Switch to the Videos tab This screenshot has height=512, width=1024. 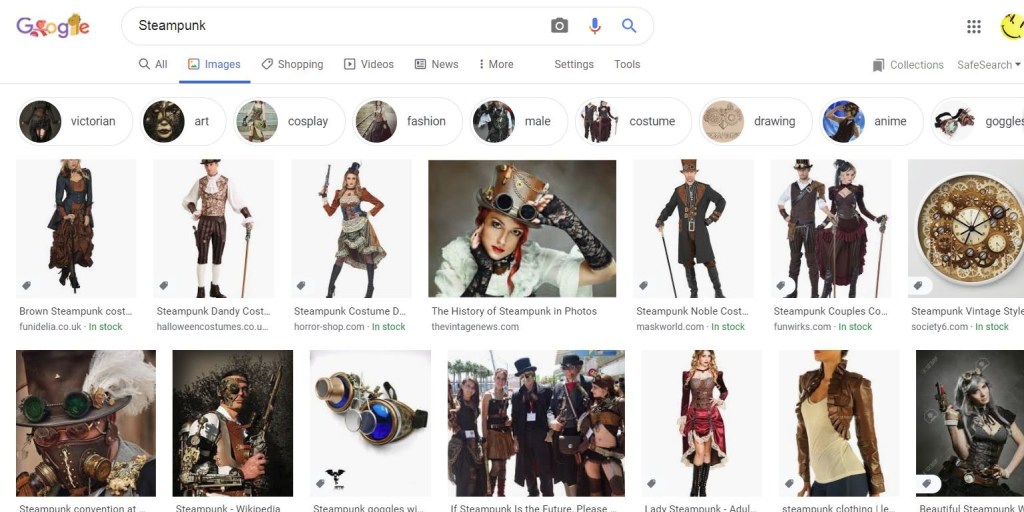pyautogui.click(x=368, y=64)
